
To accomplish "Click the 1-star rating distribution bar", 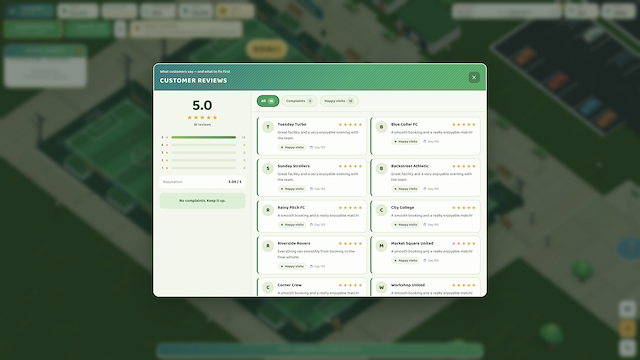I will pos(204,168).
